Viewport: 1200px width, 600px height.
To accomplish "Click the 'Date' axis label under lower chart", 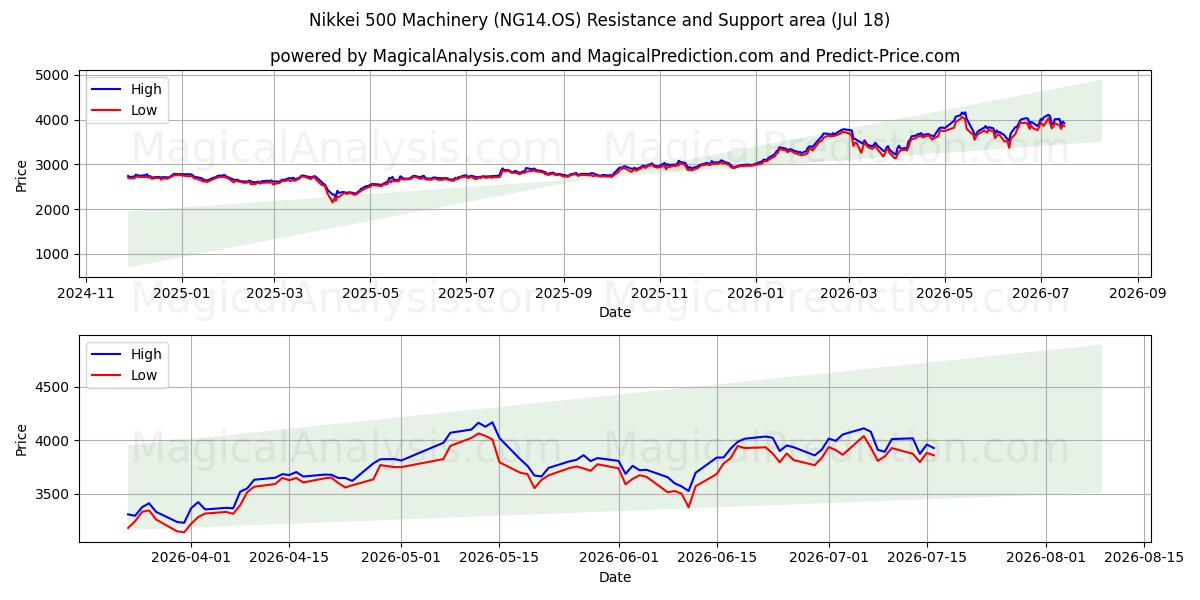I will point(615,577).
